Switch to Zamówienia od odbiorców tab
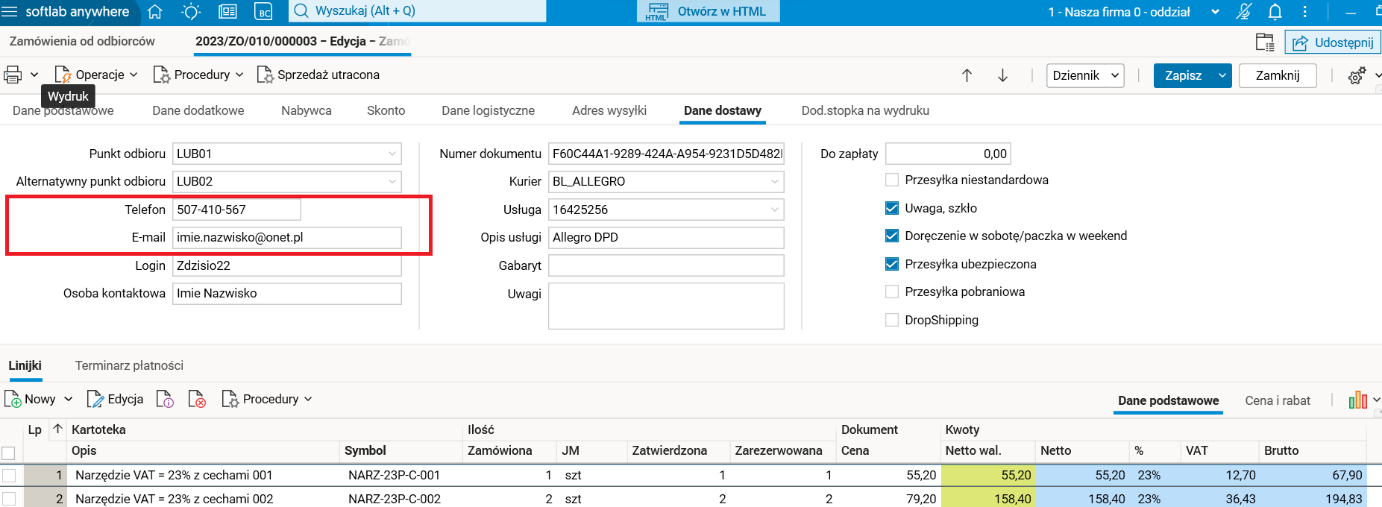Screen dimensions: 1382x507 (x=82, y=42)
